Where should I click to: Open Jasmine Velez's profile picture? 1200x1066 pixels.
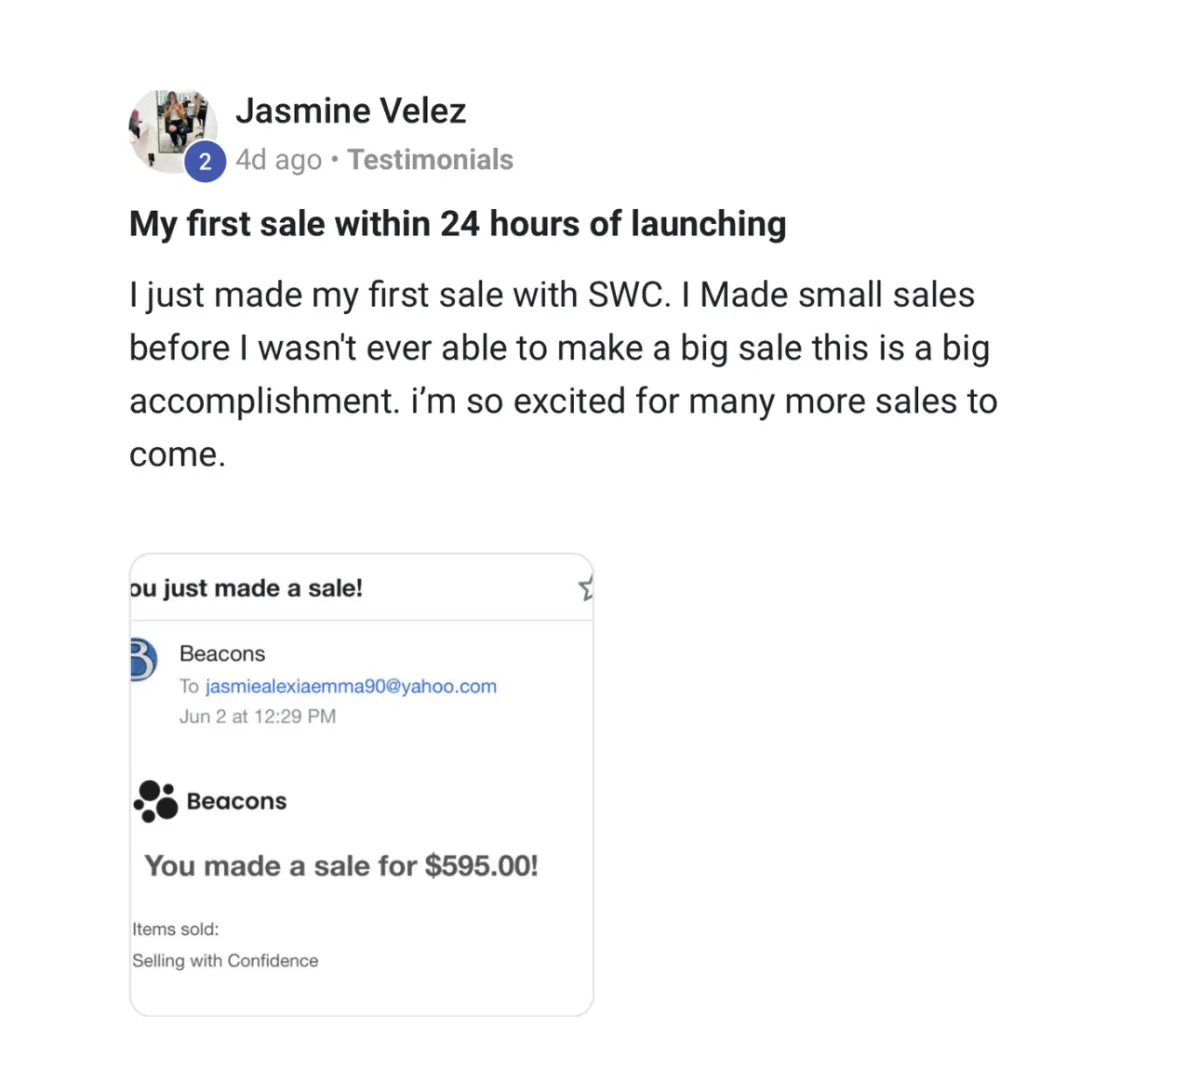pyautogui.click(x=173, y=131)
